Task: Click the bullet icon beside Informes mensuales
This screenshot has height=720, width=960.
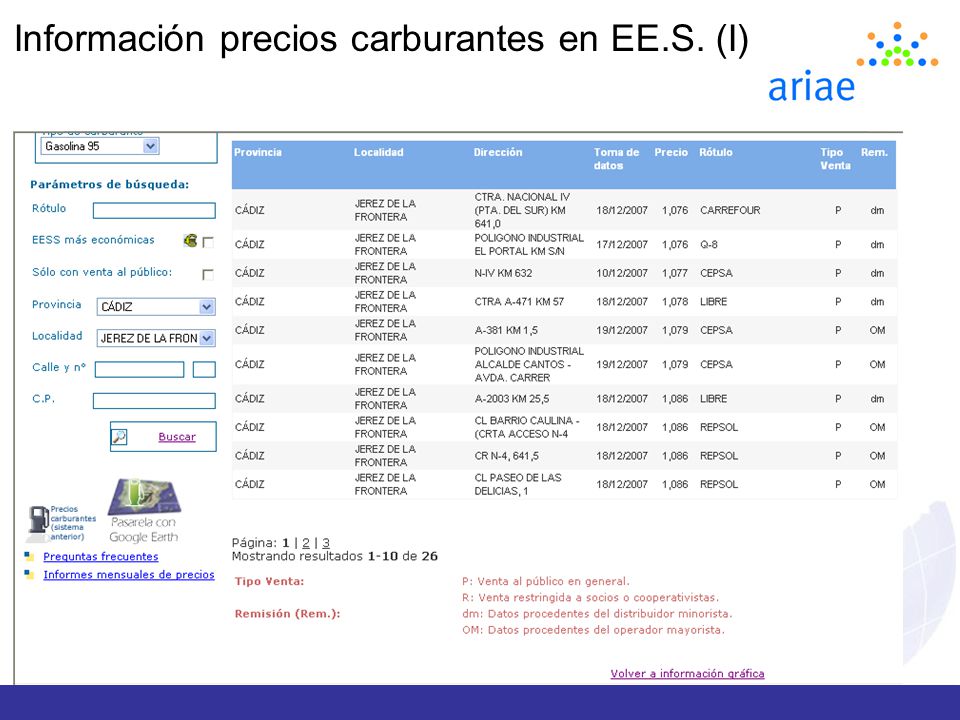Action: 29,574
